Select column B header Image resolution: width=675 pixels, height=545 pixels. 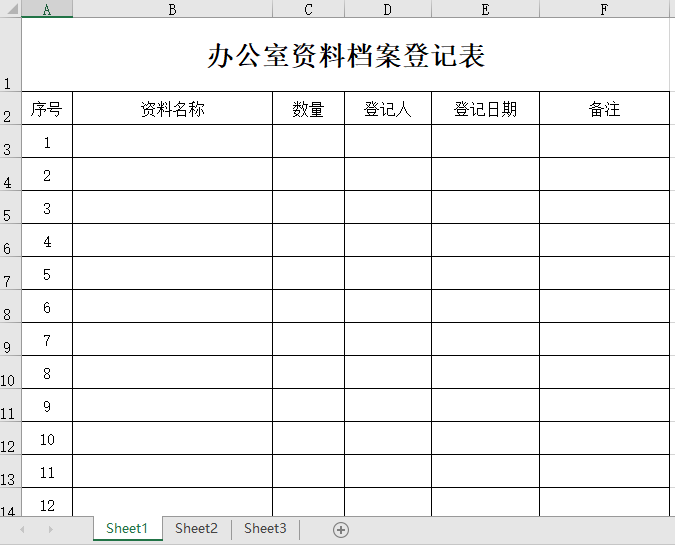[172, 9]
